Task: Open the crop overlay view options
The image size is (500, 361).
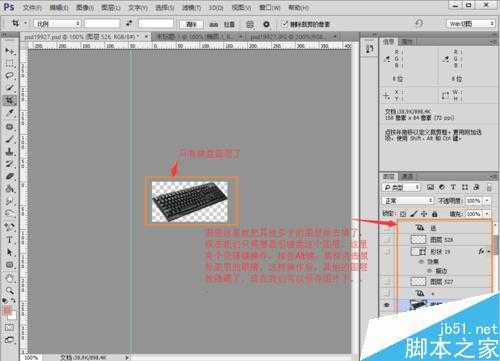Action: click(x=250, y=24)
